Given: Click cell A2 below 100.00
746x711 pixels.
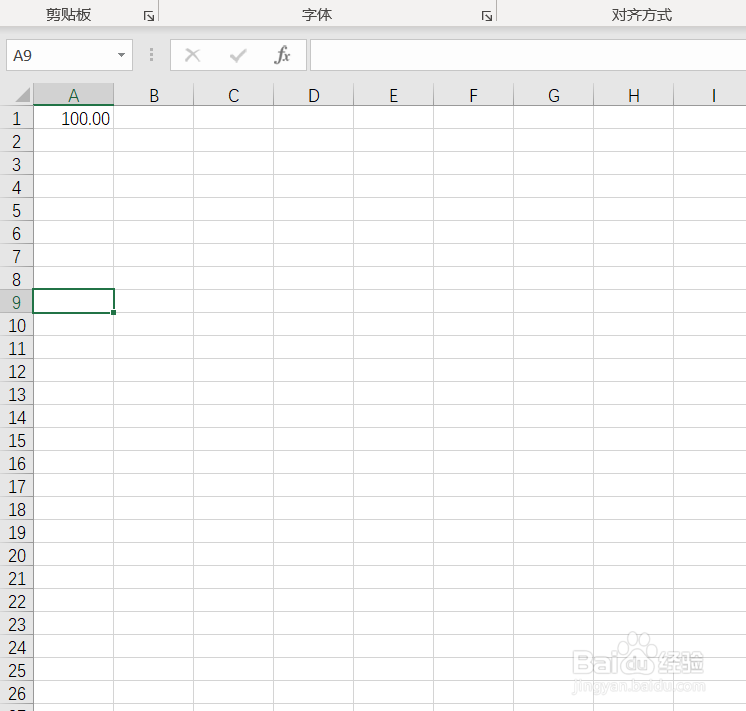Looking at the screenshot, I should click(x=73, y=141).
